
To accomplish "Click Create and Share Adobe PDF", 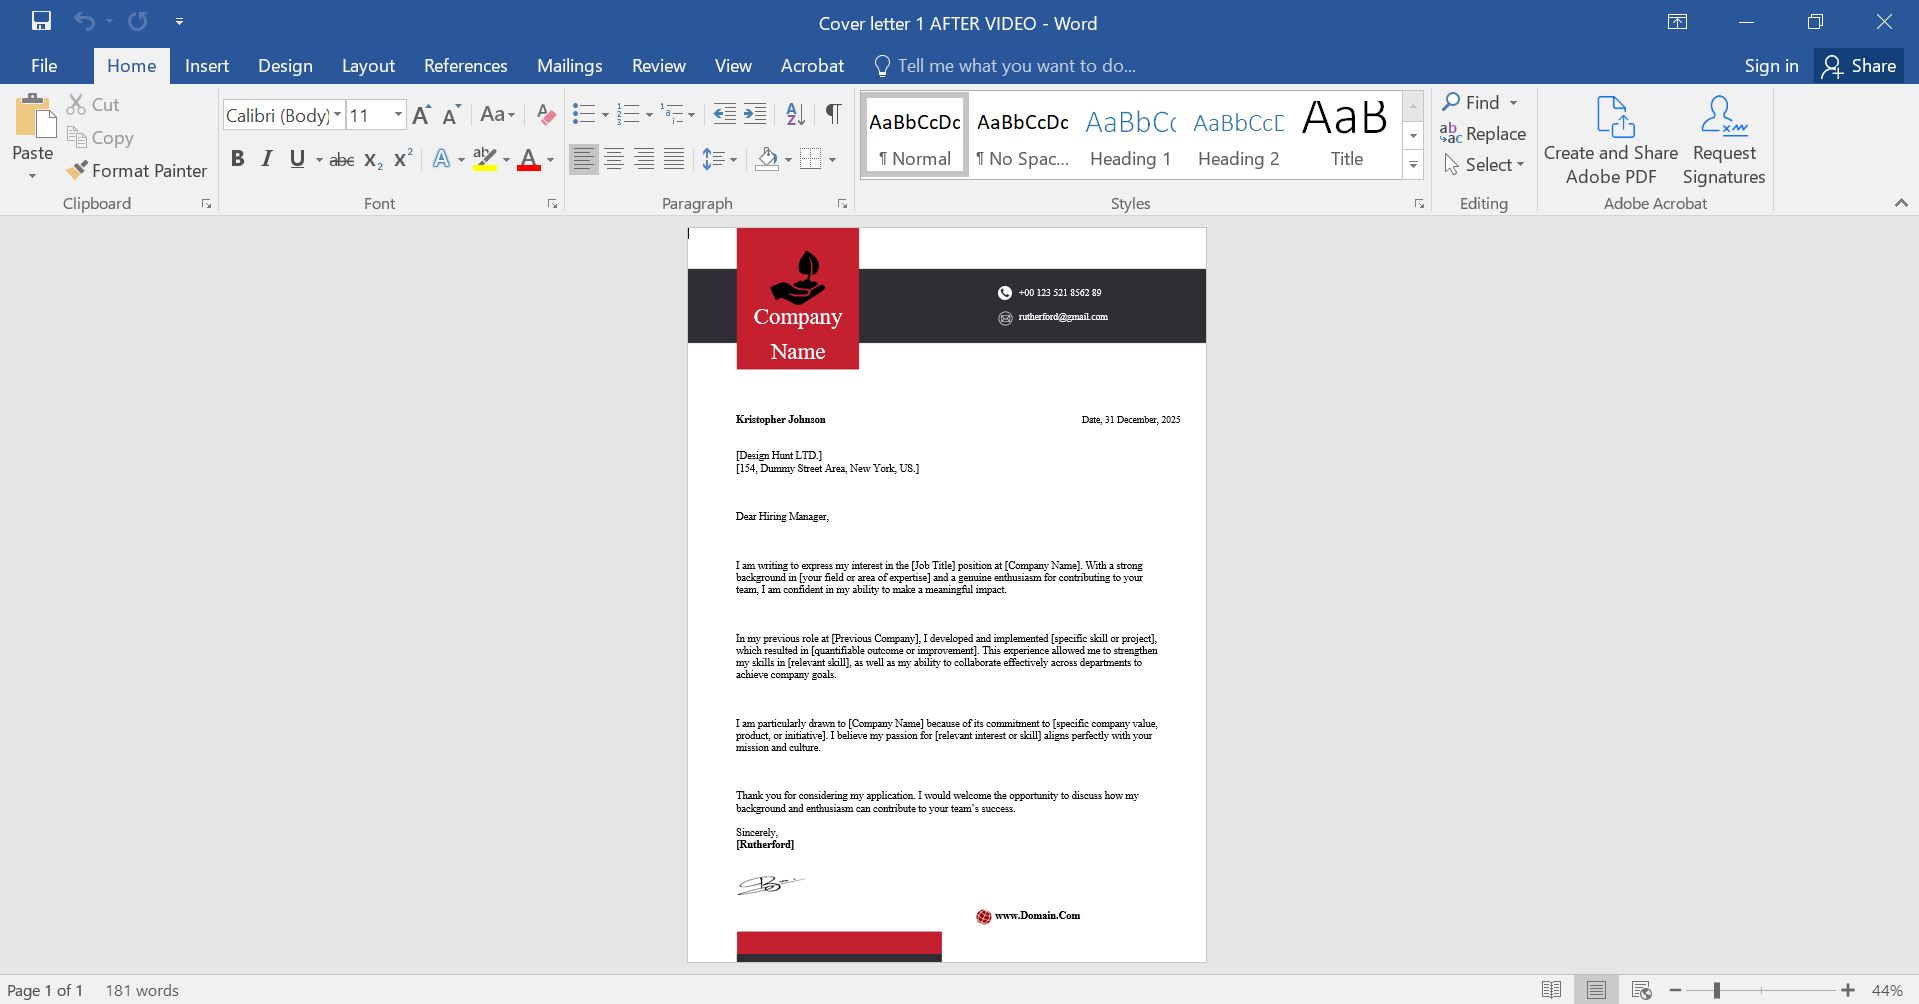I will point(1609,138).
